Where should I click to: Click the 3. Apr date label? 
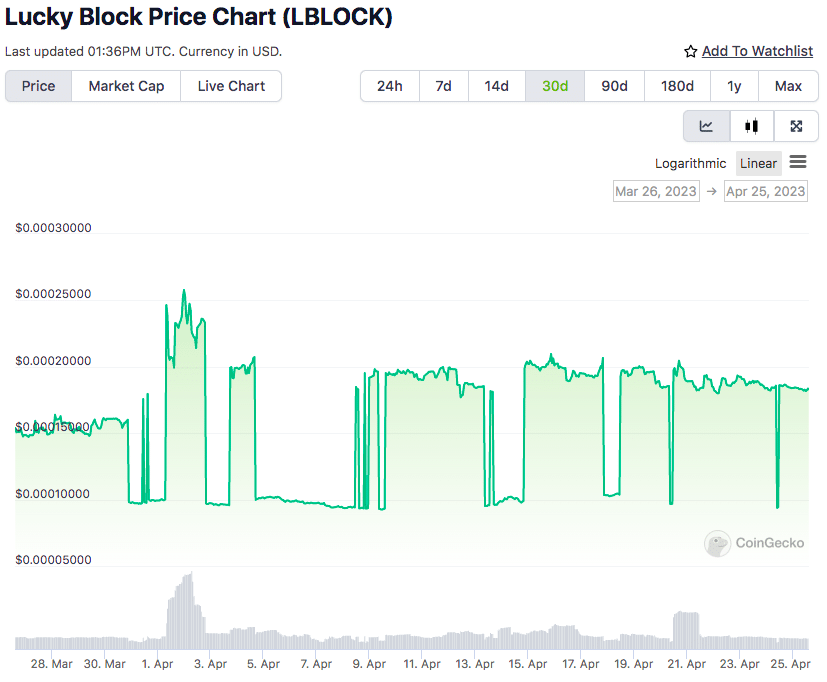pyautogui.click(x=210, y=664)
